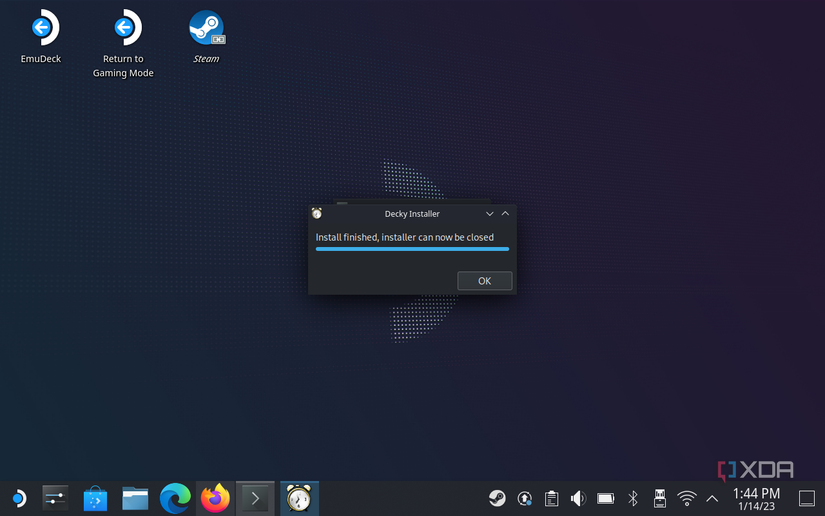Maximize Decky Installer with the up chevron
This screenshot has height=516, width=825.
click(505, 214)
